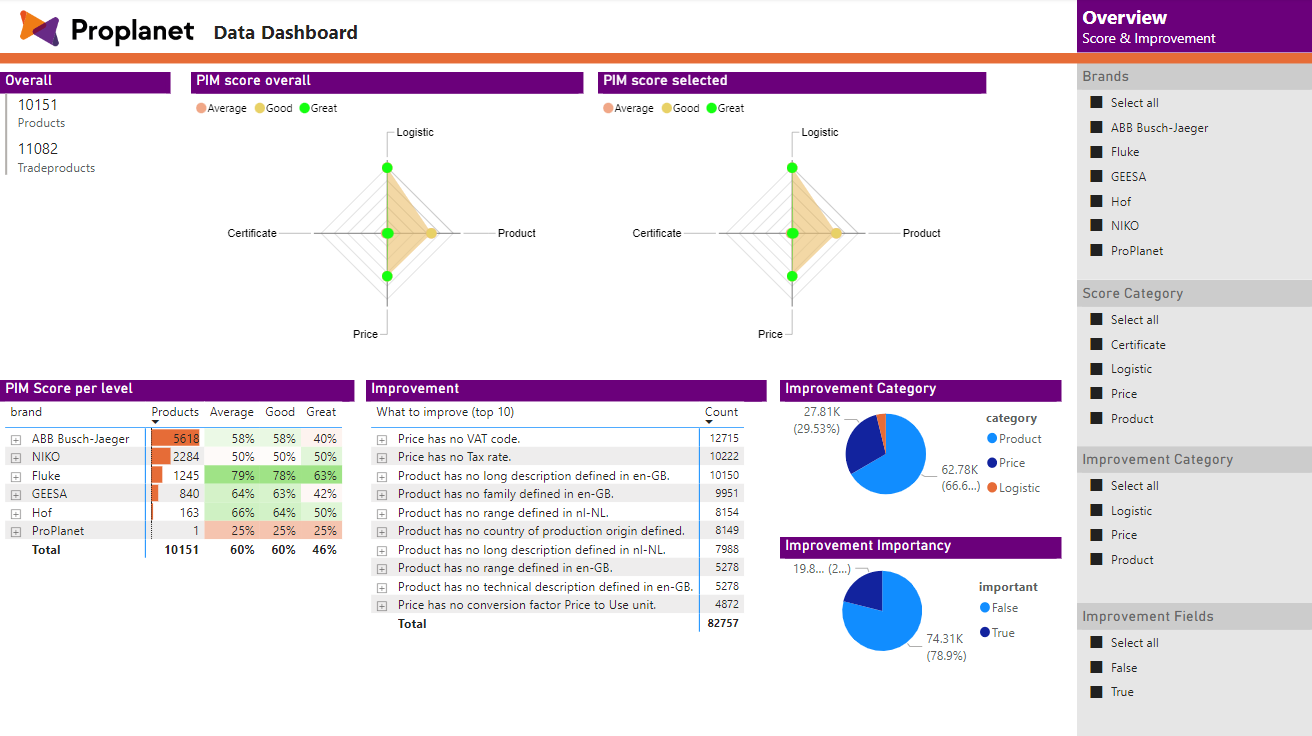Expand 'Price has no conversion factor' row
This screenshot has width=1312, height=736.
(382, 605)
